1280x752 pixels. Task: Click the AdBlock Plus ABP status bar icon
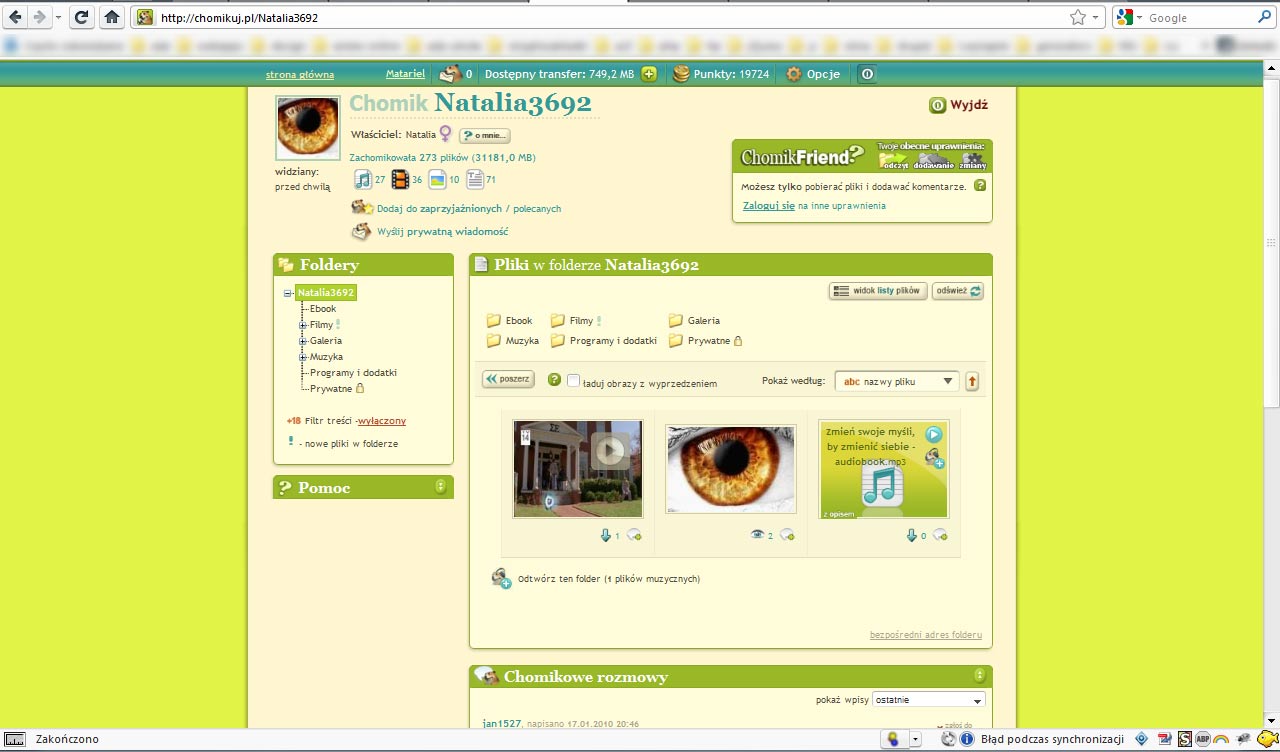click(1203, 739)
